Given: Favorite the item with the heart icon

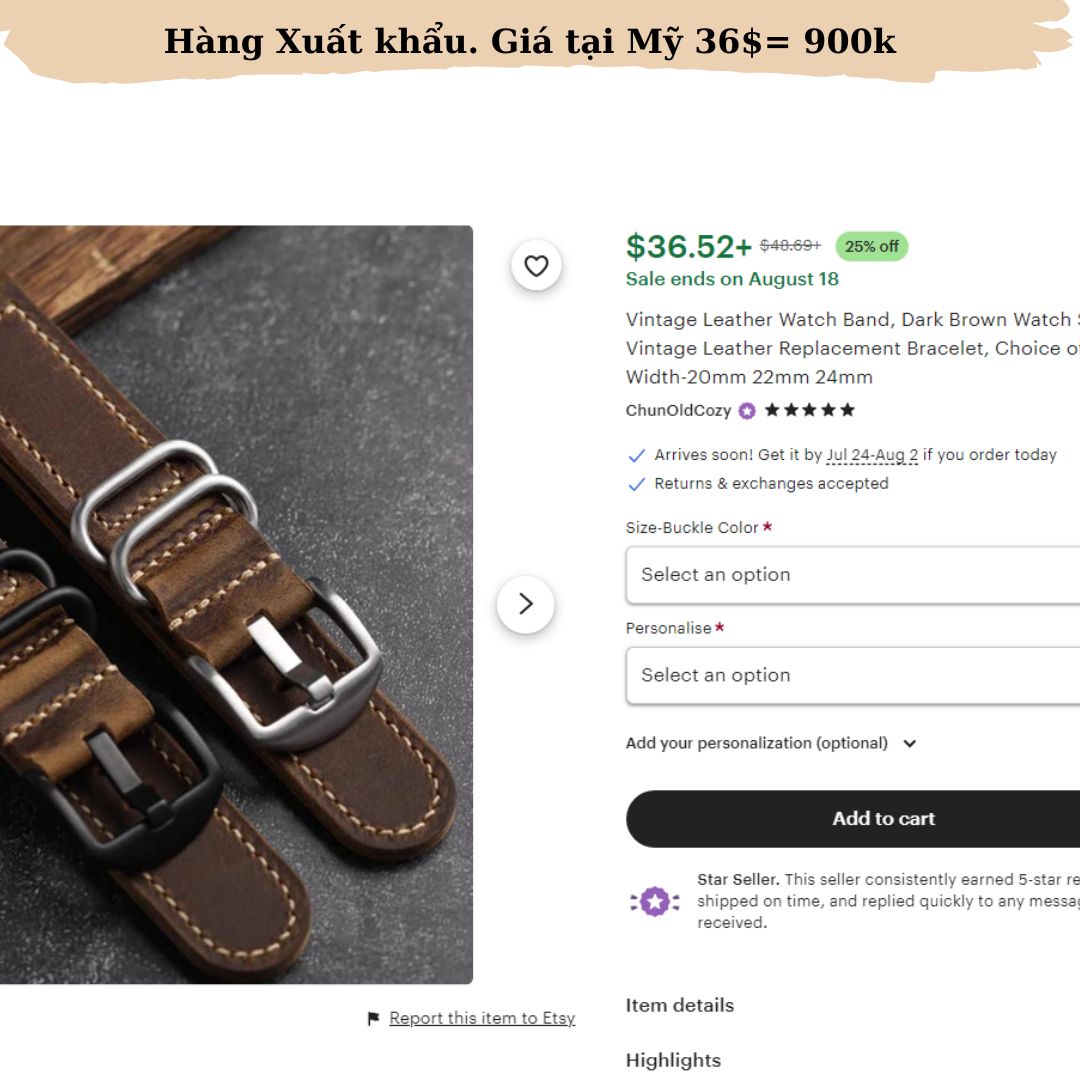Looking at the screenshot, I should [x=536, y=265].
